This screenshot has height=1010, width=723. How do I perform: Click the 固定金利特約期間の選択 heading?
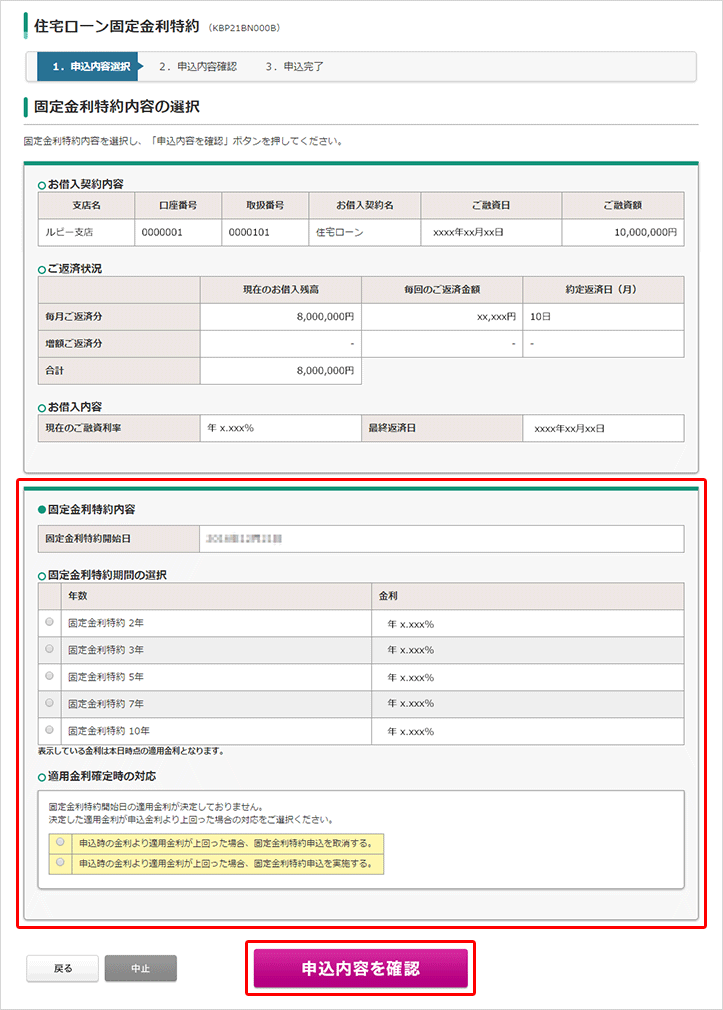(x=107, y=575)
